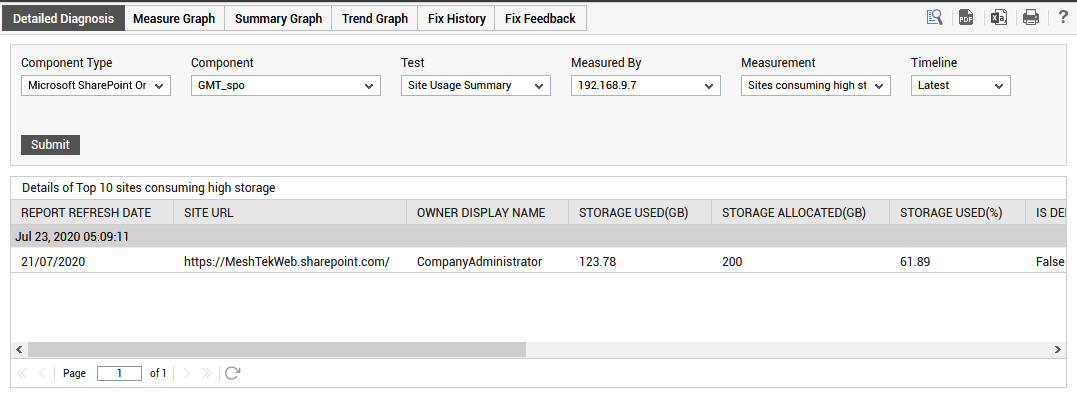Click the page number input field
1077x394 pixels.
[x=120, y=373]
